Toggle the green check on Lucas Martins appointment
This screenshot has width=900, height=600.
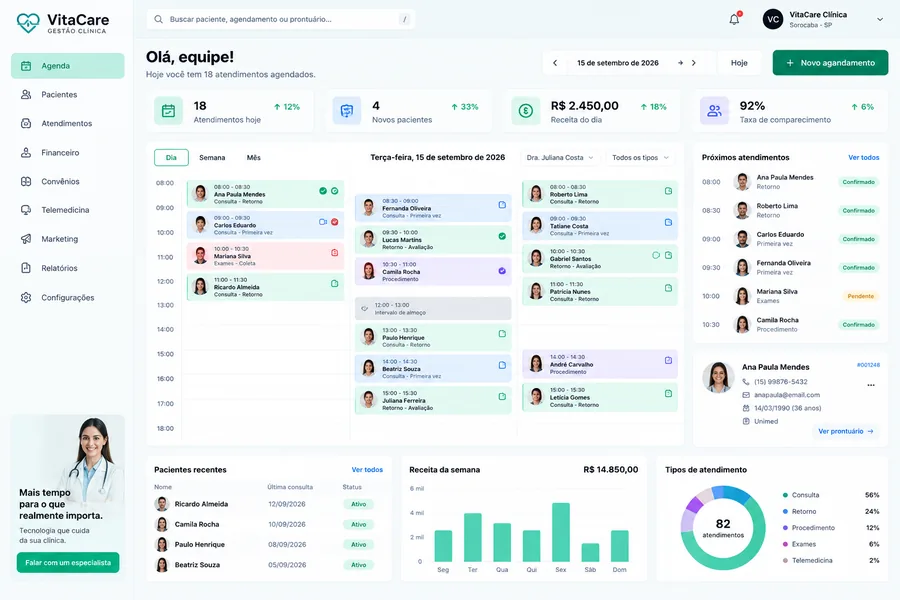coord(502,236)
